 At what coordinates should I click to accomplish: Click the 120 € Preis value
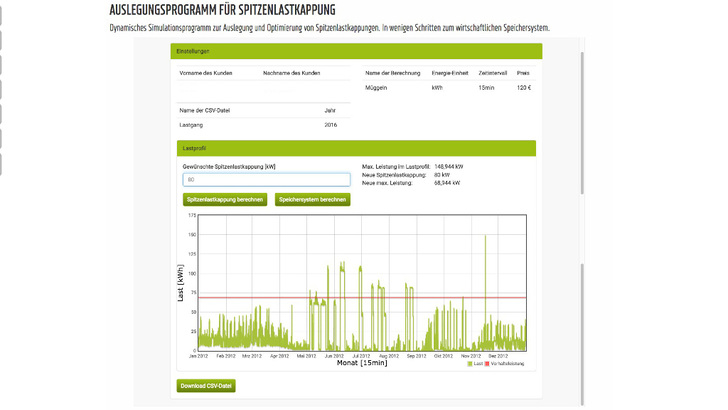pos(523,88)
